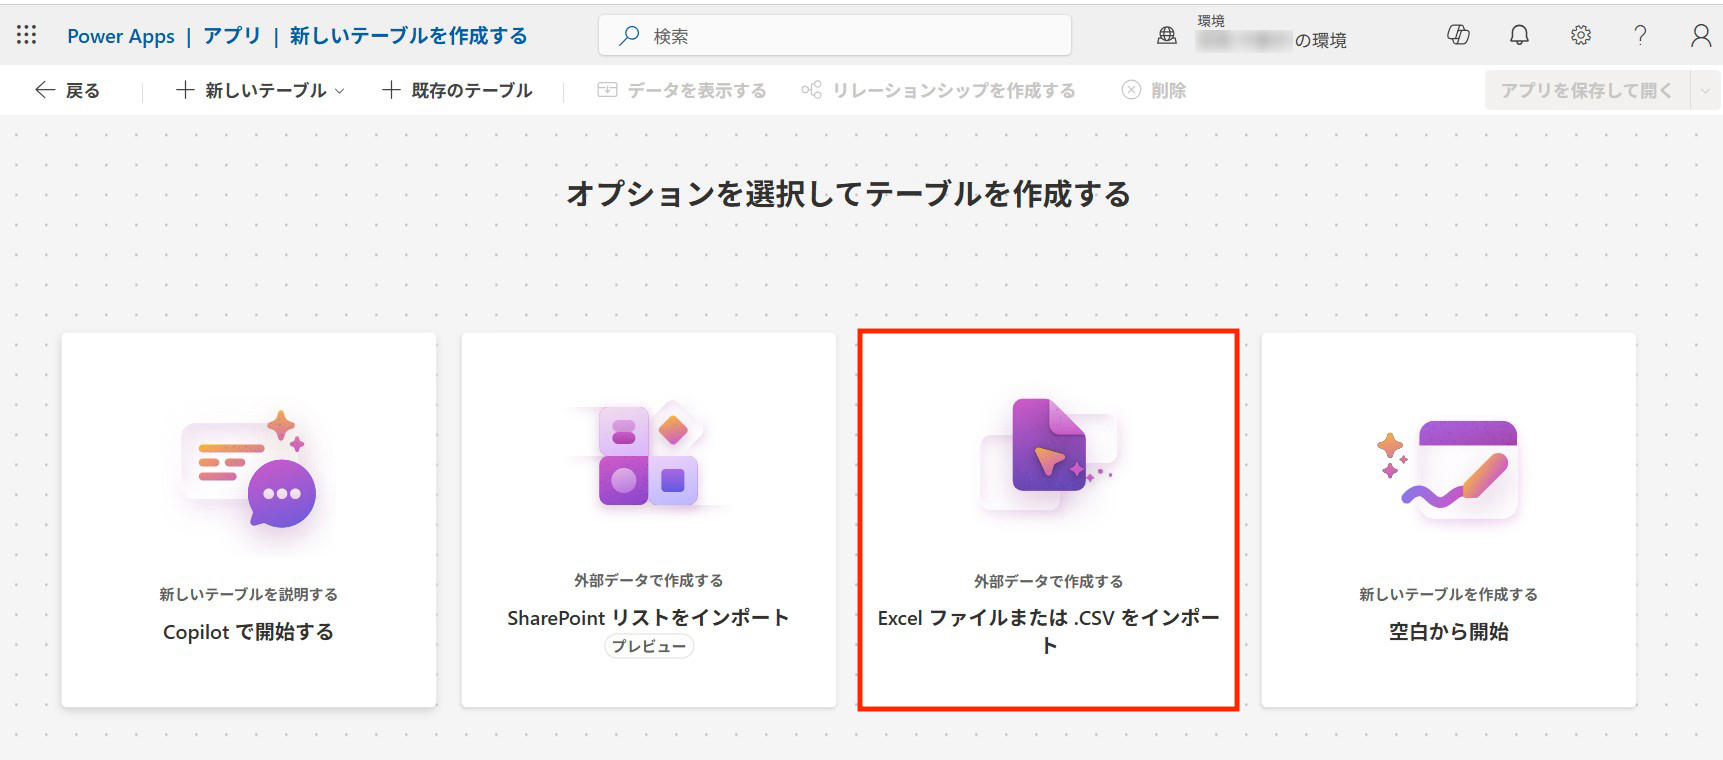Open the アプリ breadcrumb link
The height and width of the screenshot is (760, 1723).
232,36
